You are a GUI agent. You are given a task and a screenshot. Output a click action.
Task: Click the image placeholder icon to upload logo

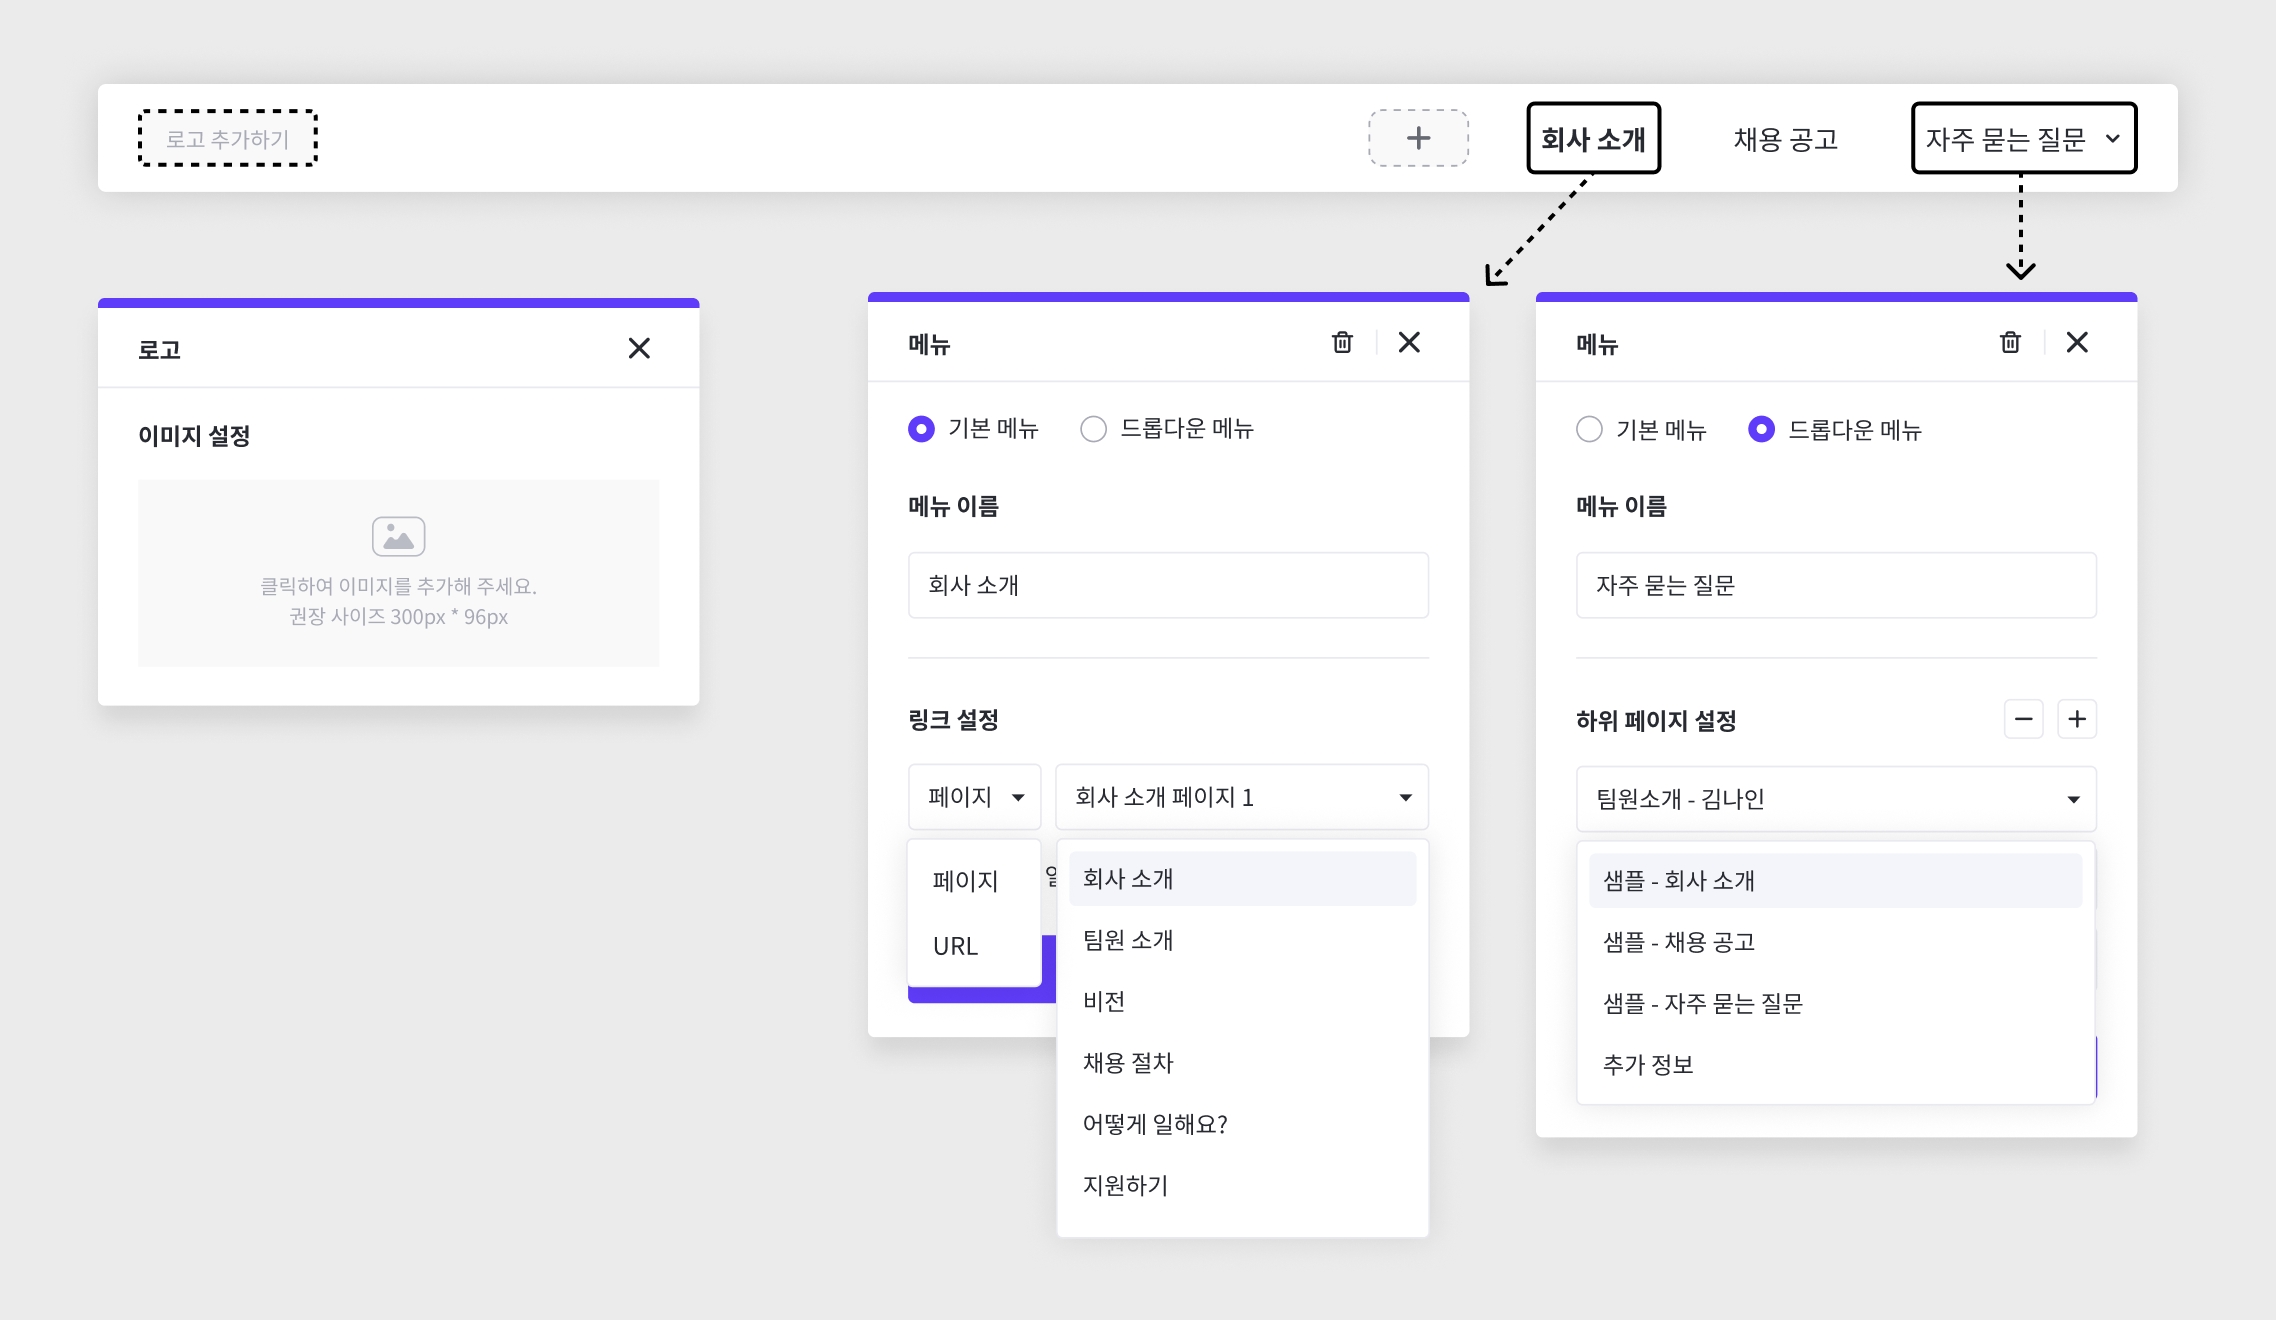(x=398, y=537)
